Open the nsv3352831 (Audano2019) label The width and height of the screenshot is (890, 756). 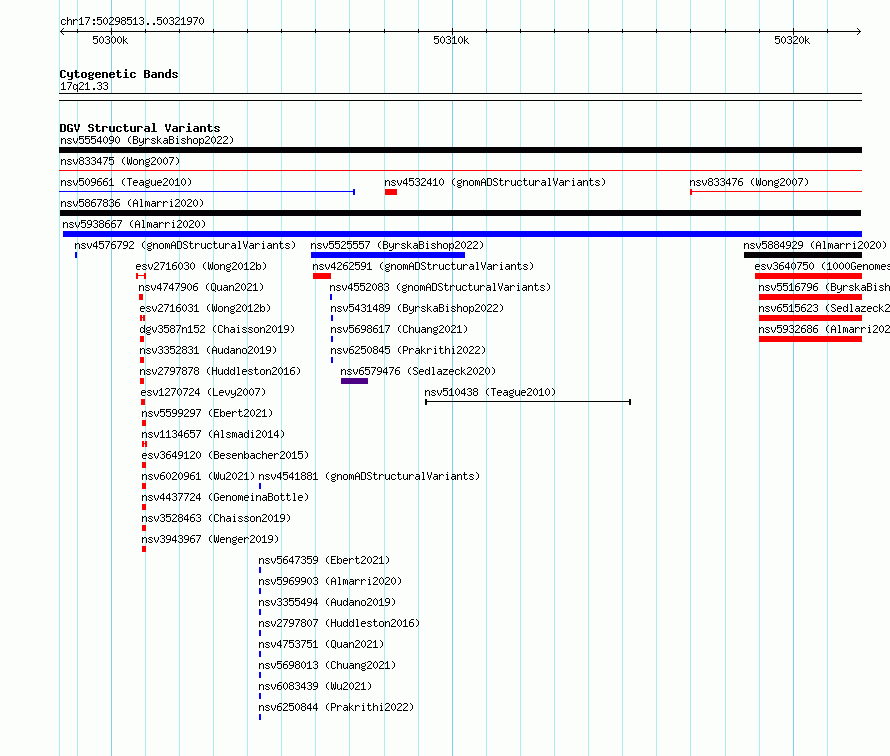pyautogui.click(x=208, y=350)
